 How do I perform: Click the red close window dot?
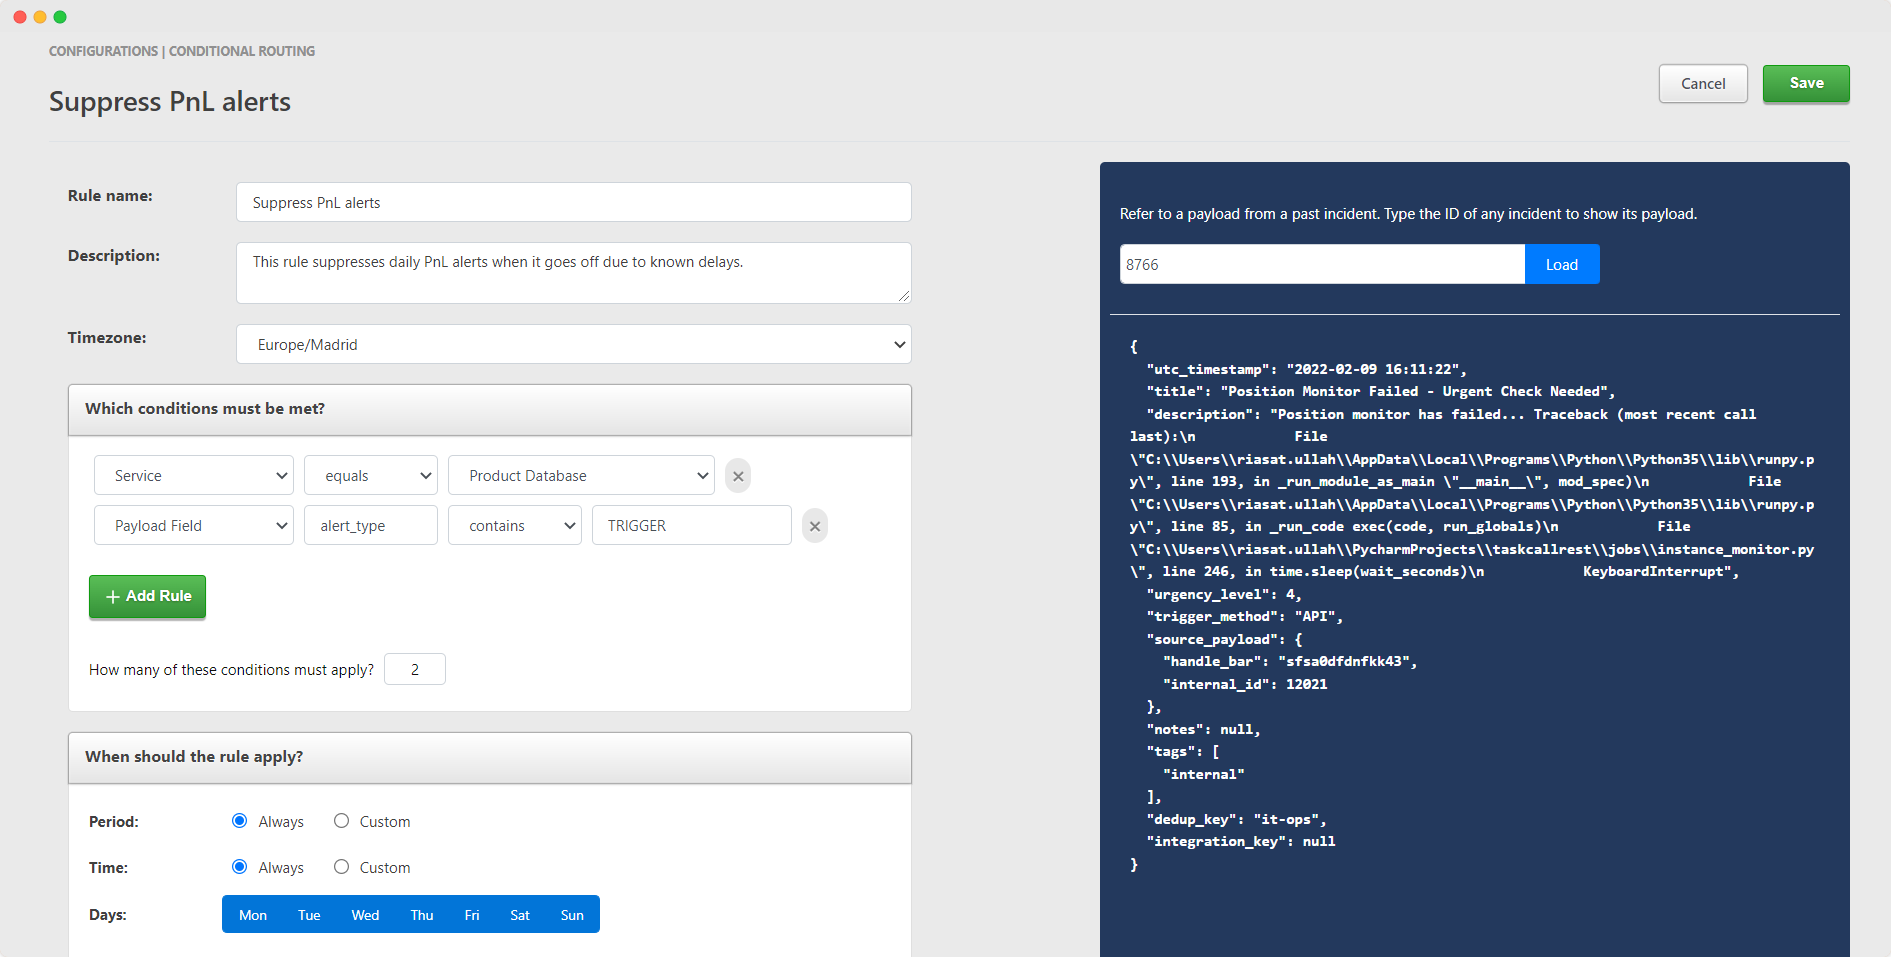click(x=20, y=17)
